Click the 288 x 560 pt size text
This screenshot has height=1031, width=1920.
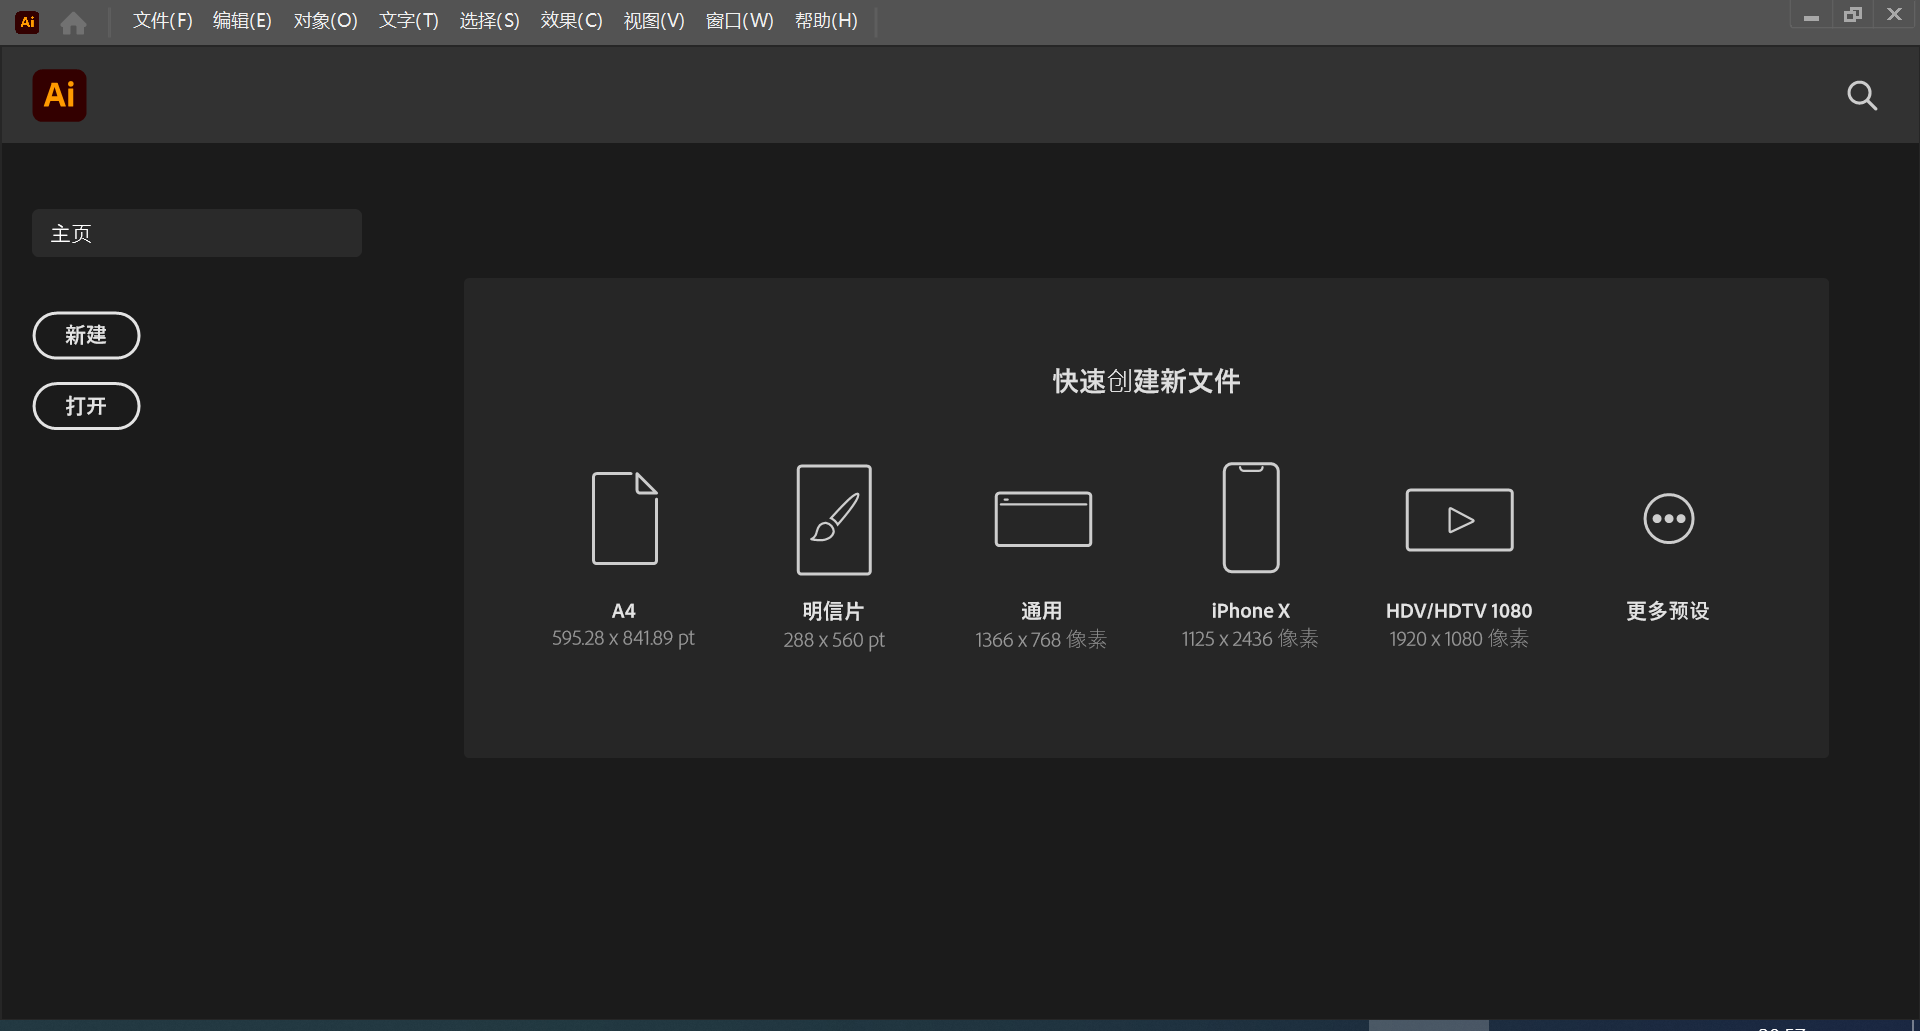point(834,640)
